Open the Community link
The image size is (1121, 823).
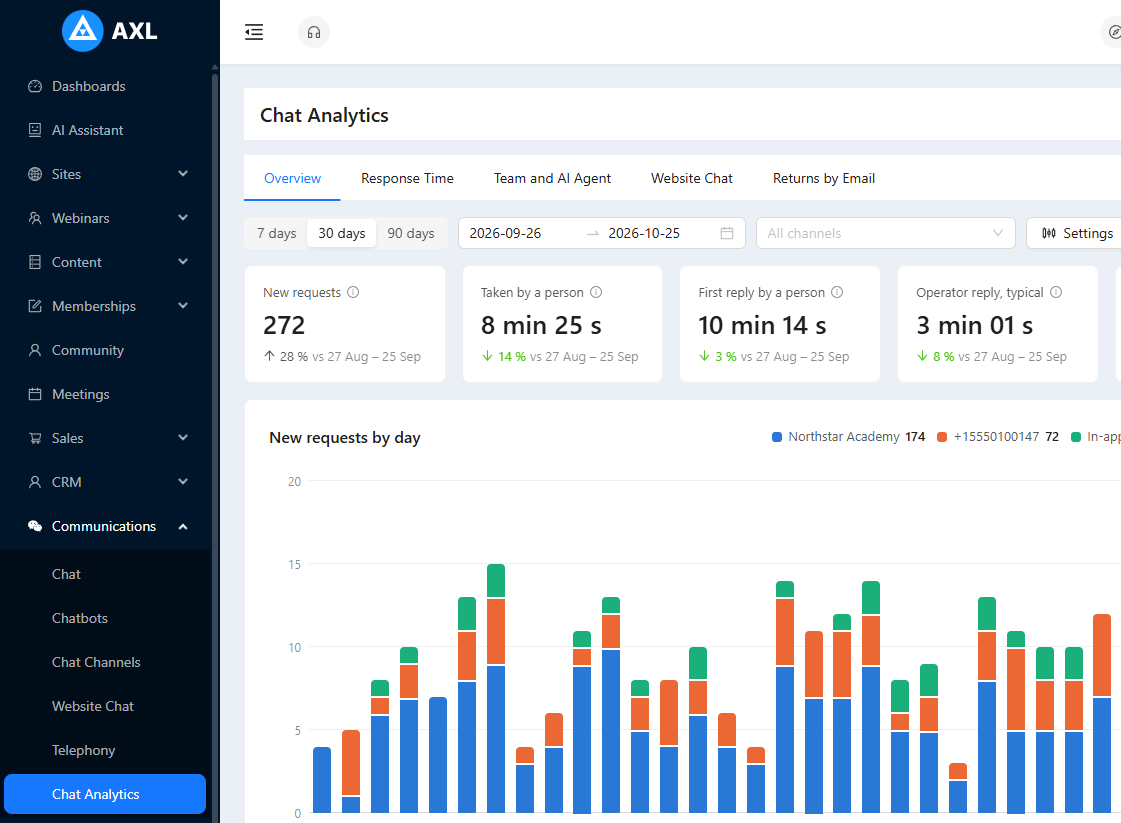pyautogui.click(x=88, y=350)
